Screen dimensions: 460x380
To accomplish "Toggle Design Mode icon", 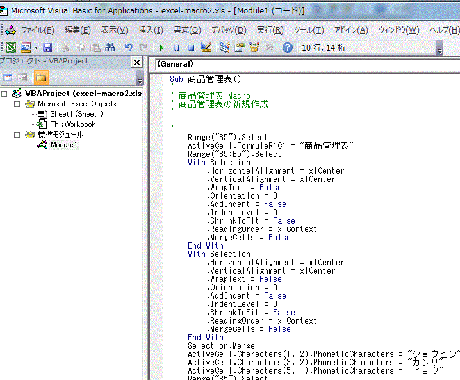I will (206, 48).
